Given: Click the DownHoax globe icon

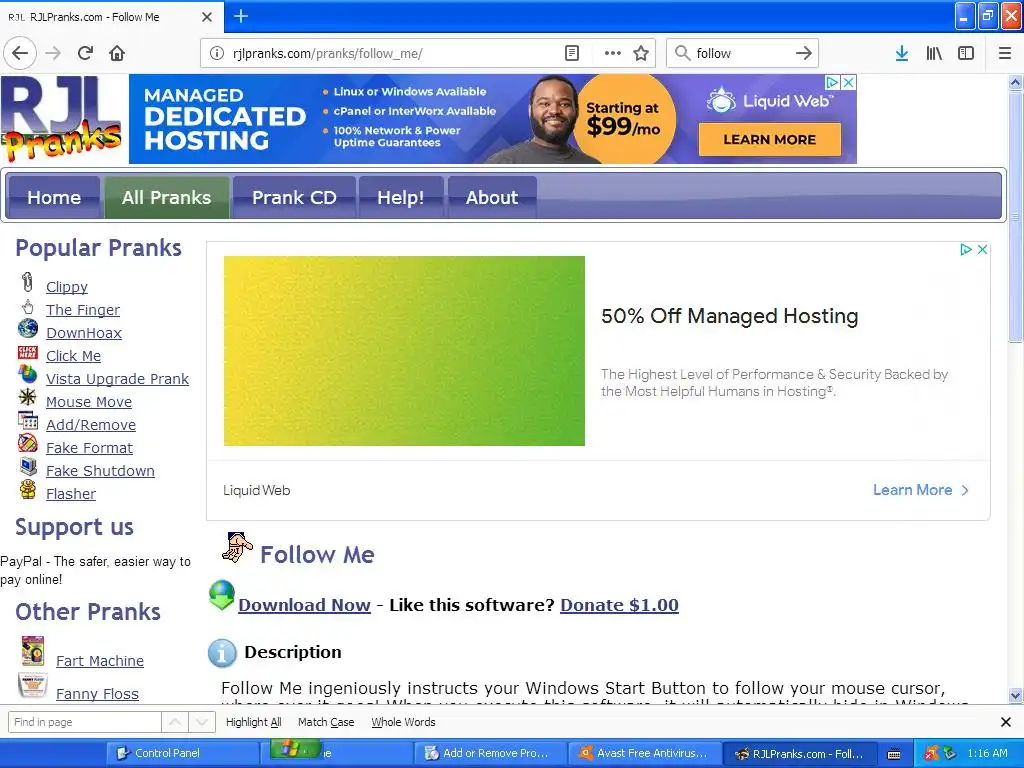Looking at the screenshot, I should pos(27,328).
